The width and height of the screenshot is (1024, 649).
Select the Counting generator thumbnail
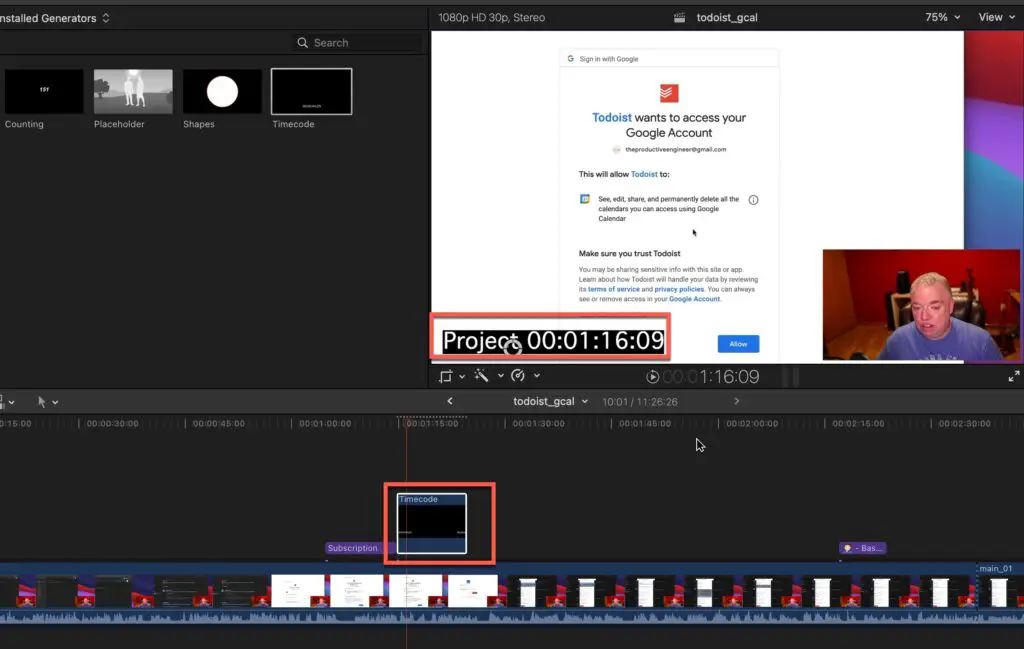pyautogui.click(x=44, y=91)
